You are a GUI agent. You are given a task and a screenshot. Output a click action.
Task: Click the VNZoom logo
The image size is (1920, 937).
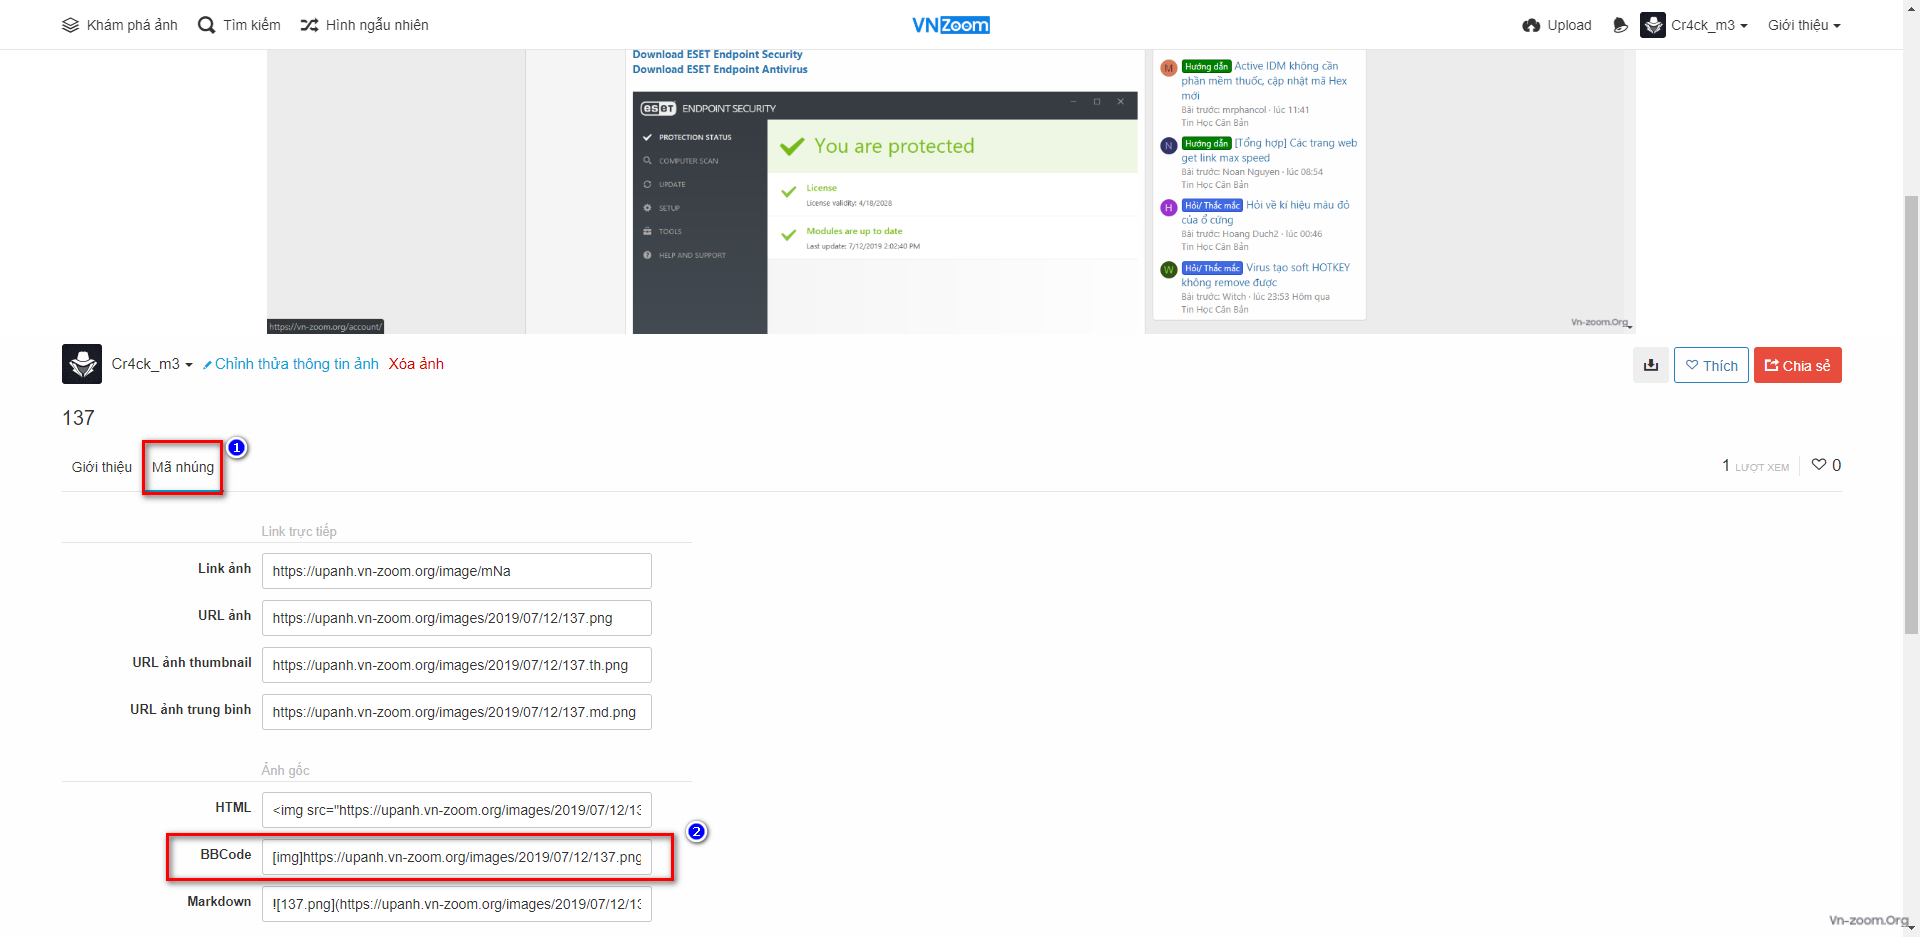click(x=950, y=25)
